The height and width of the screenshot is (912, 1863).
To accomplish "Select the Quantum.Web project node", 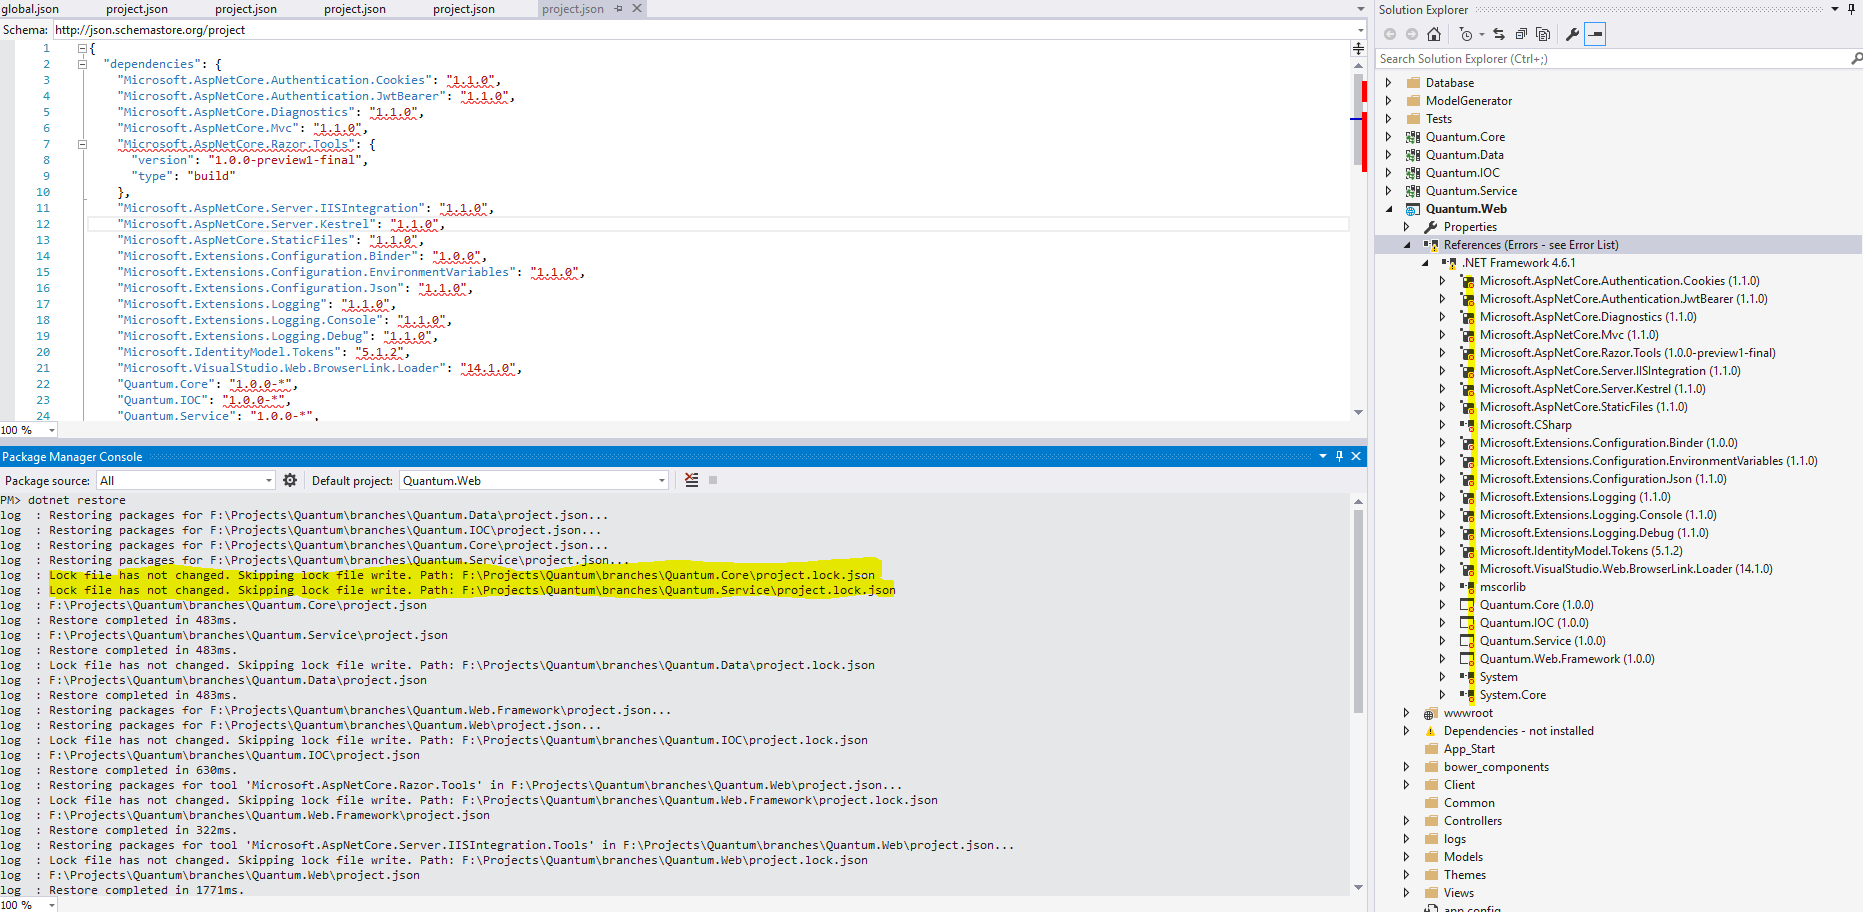I will click(1466, 208).
